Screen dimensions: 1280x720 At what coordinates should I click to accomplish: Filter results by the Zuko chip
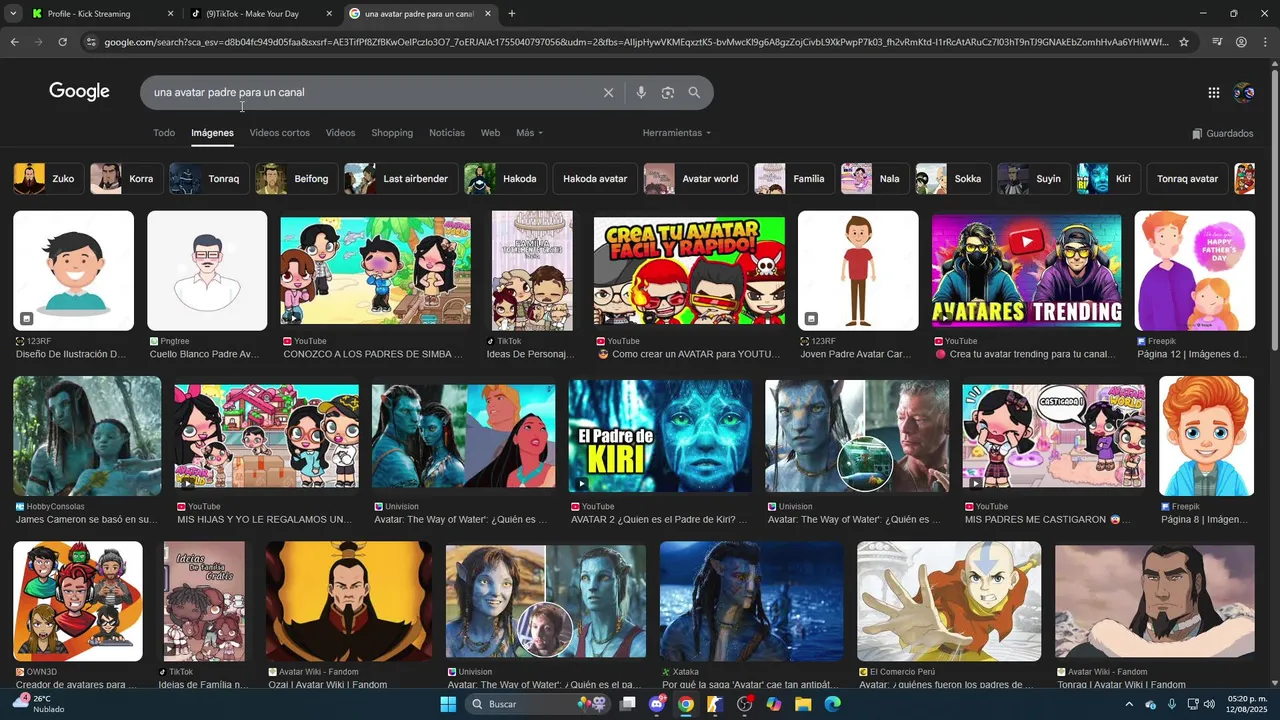pos(47,179)
